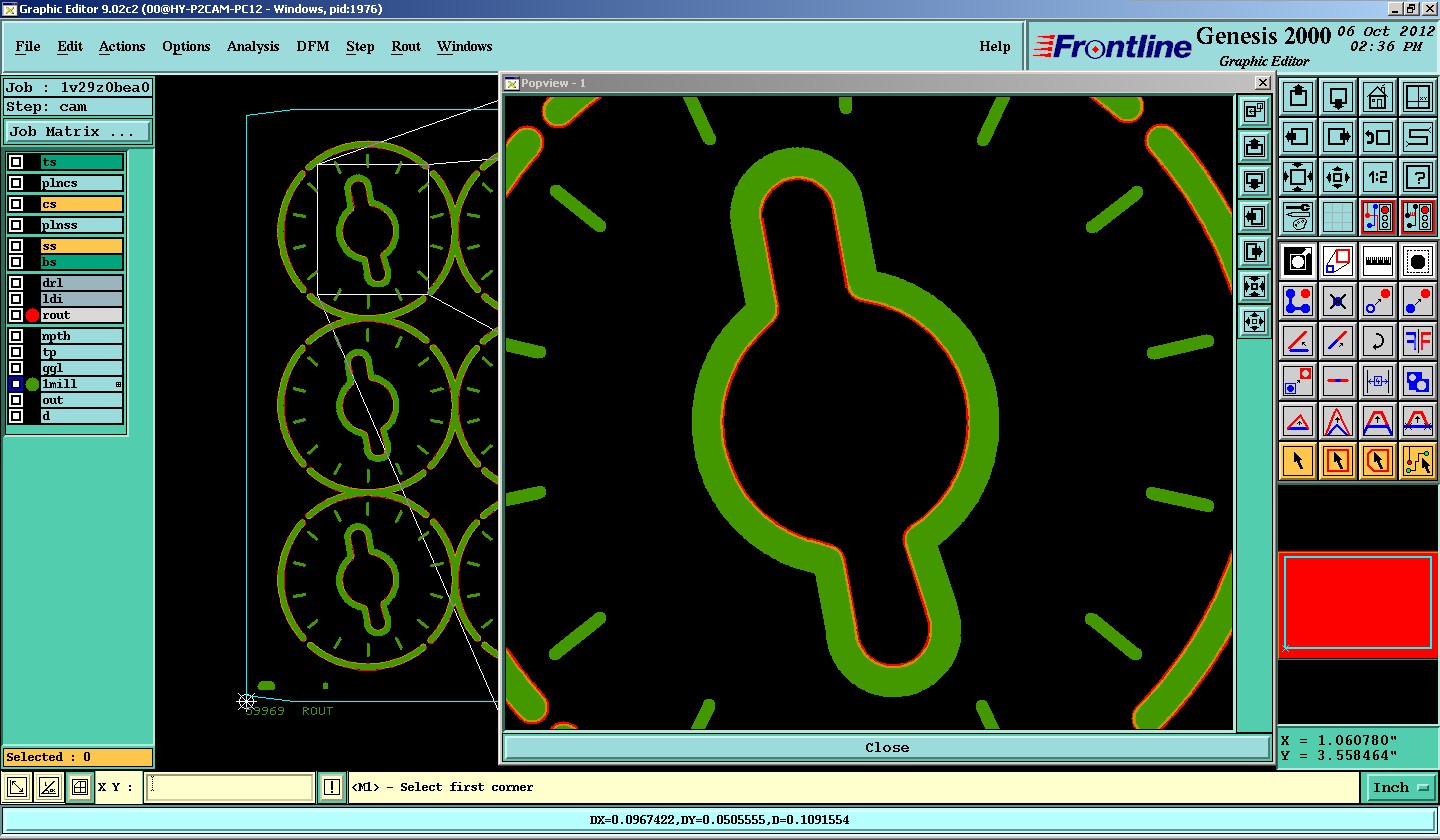Click the exclamation mark icon beside XY field
The image size is (1440, 840).
point(332,787)
